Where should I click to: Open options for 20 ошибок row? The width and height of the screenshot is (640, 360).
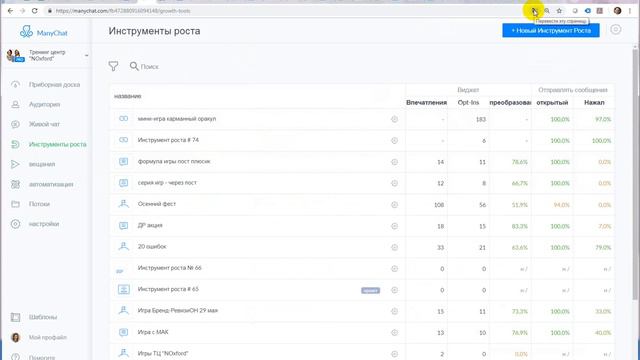pyautogui.click(x=394, y=247)
